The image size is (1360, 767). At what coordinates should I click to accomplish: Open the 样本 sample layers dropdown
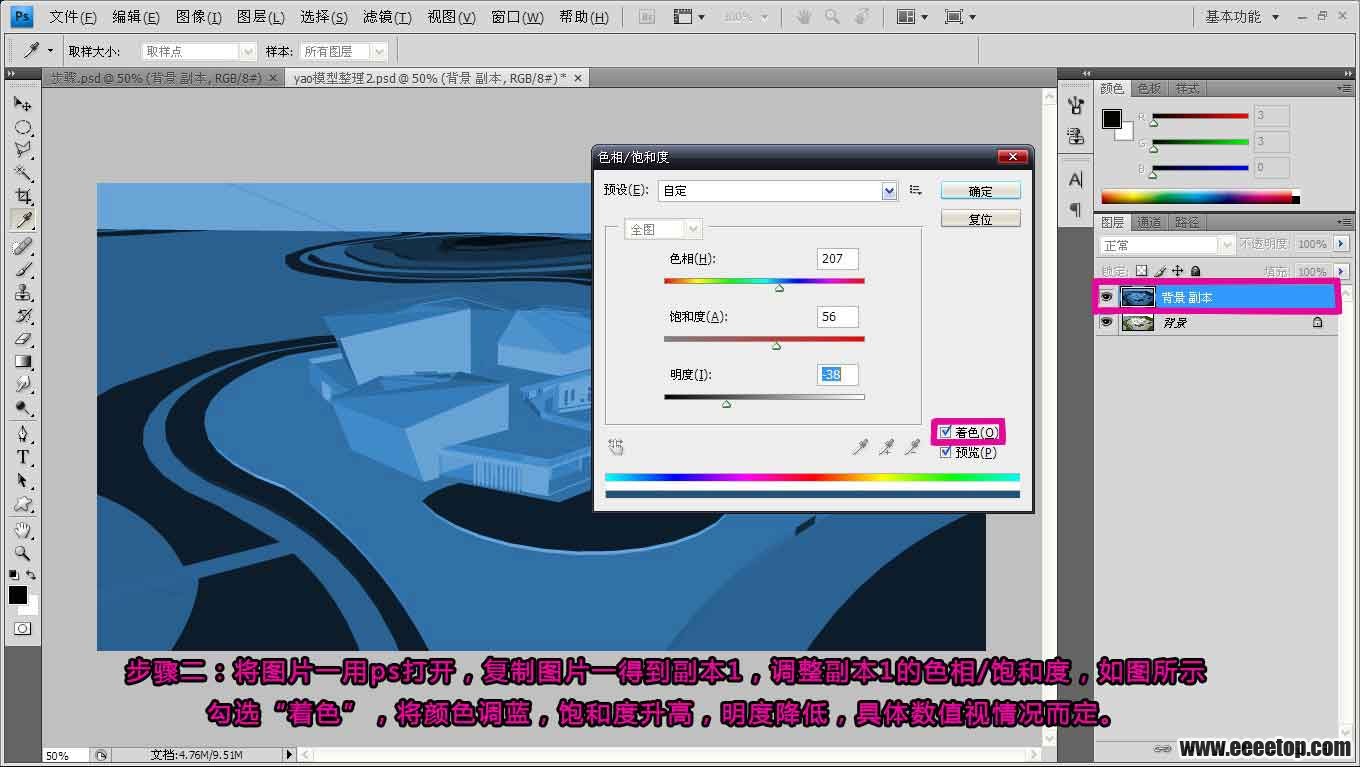click(x=344, y=51)
